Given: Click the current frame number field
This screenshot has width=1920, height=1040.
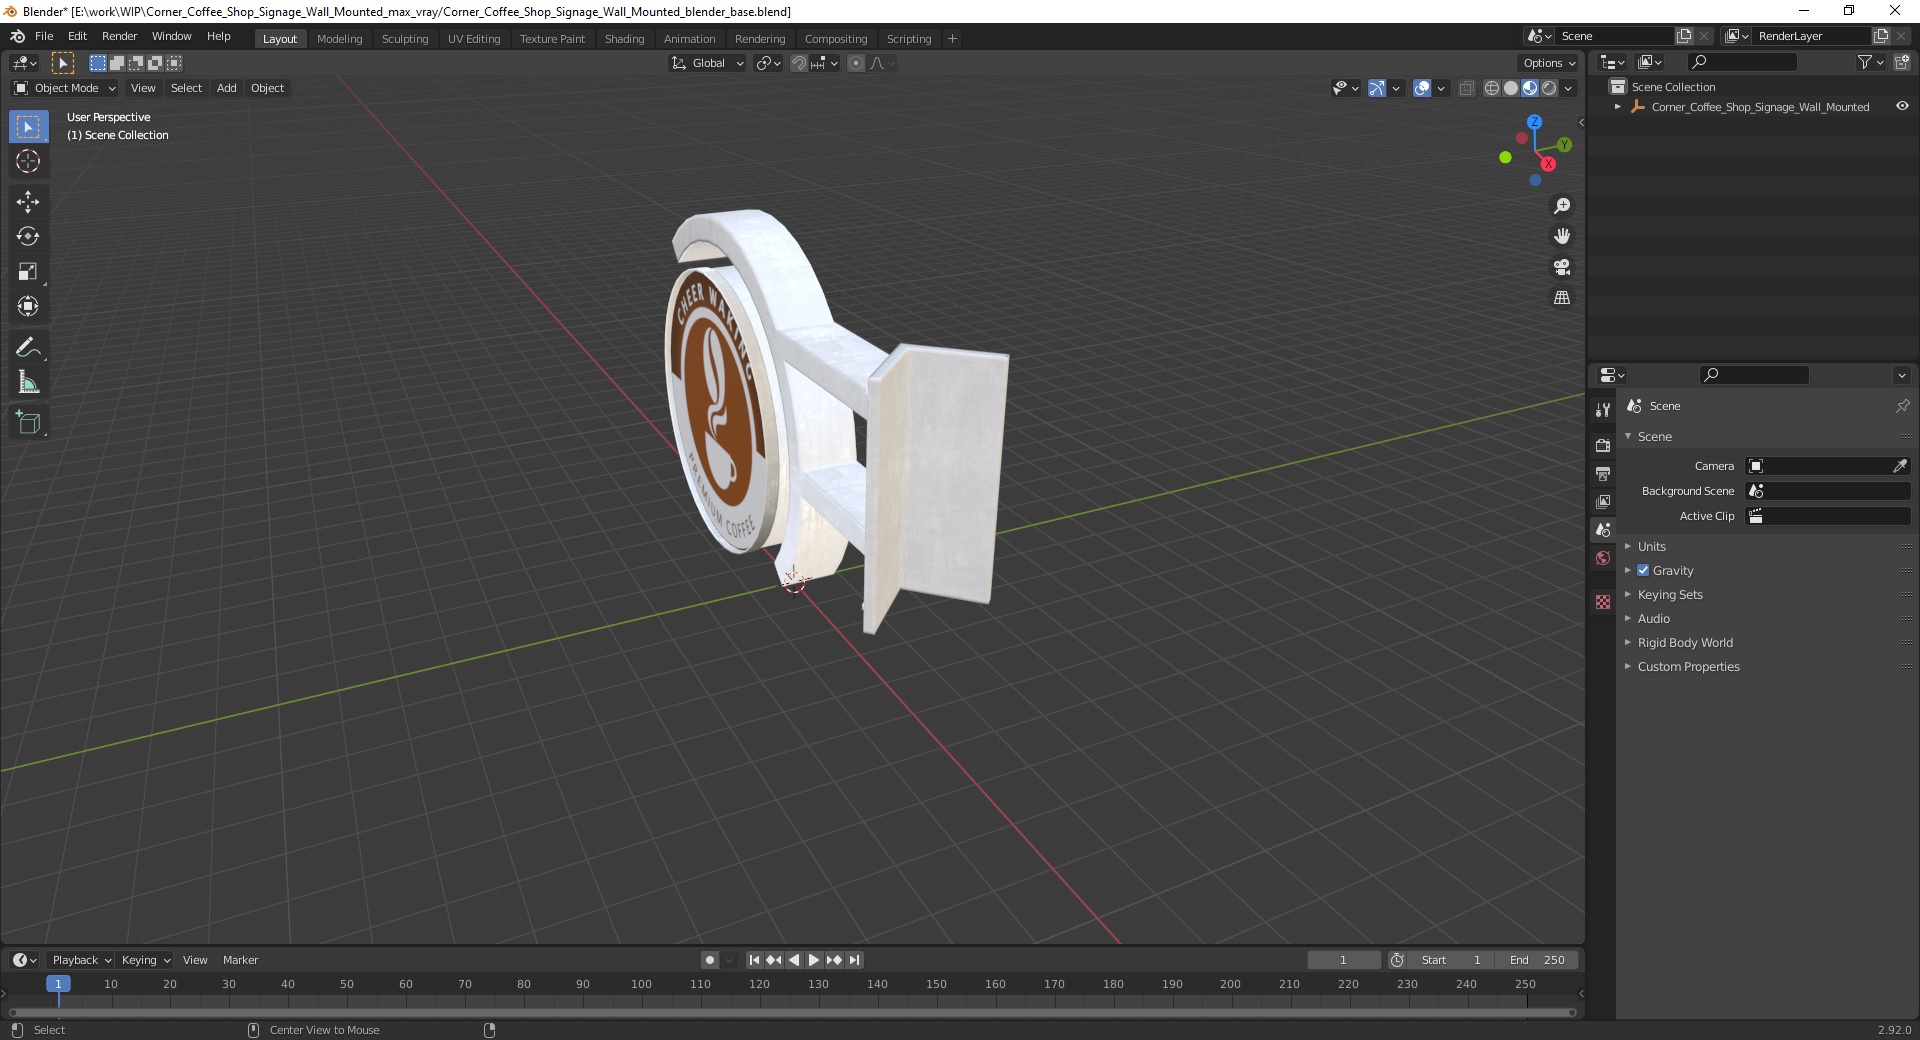Looking at the screenshot, I should point(1343,960).
